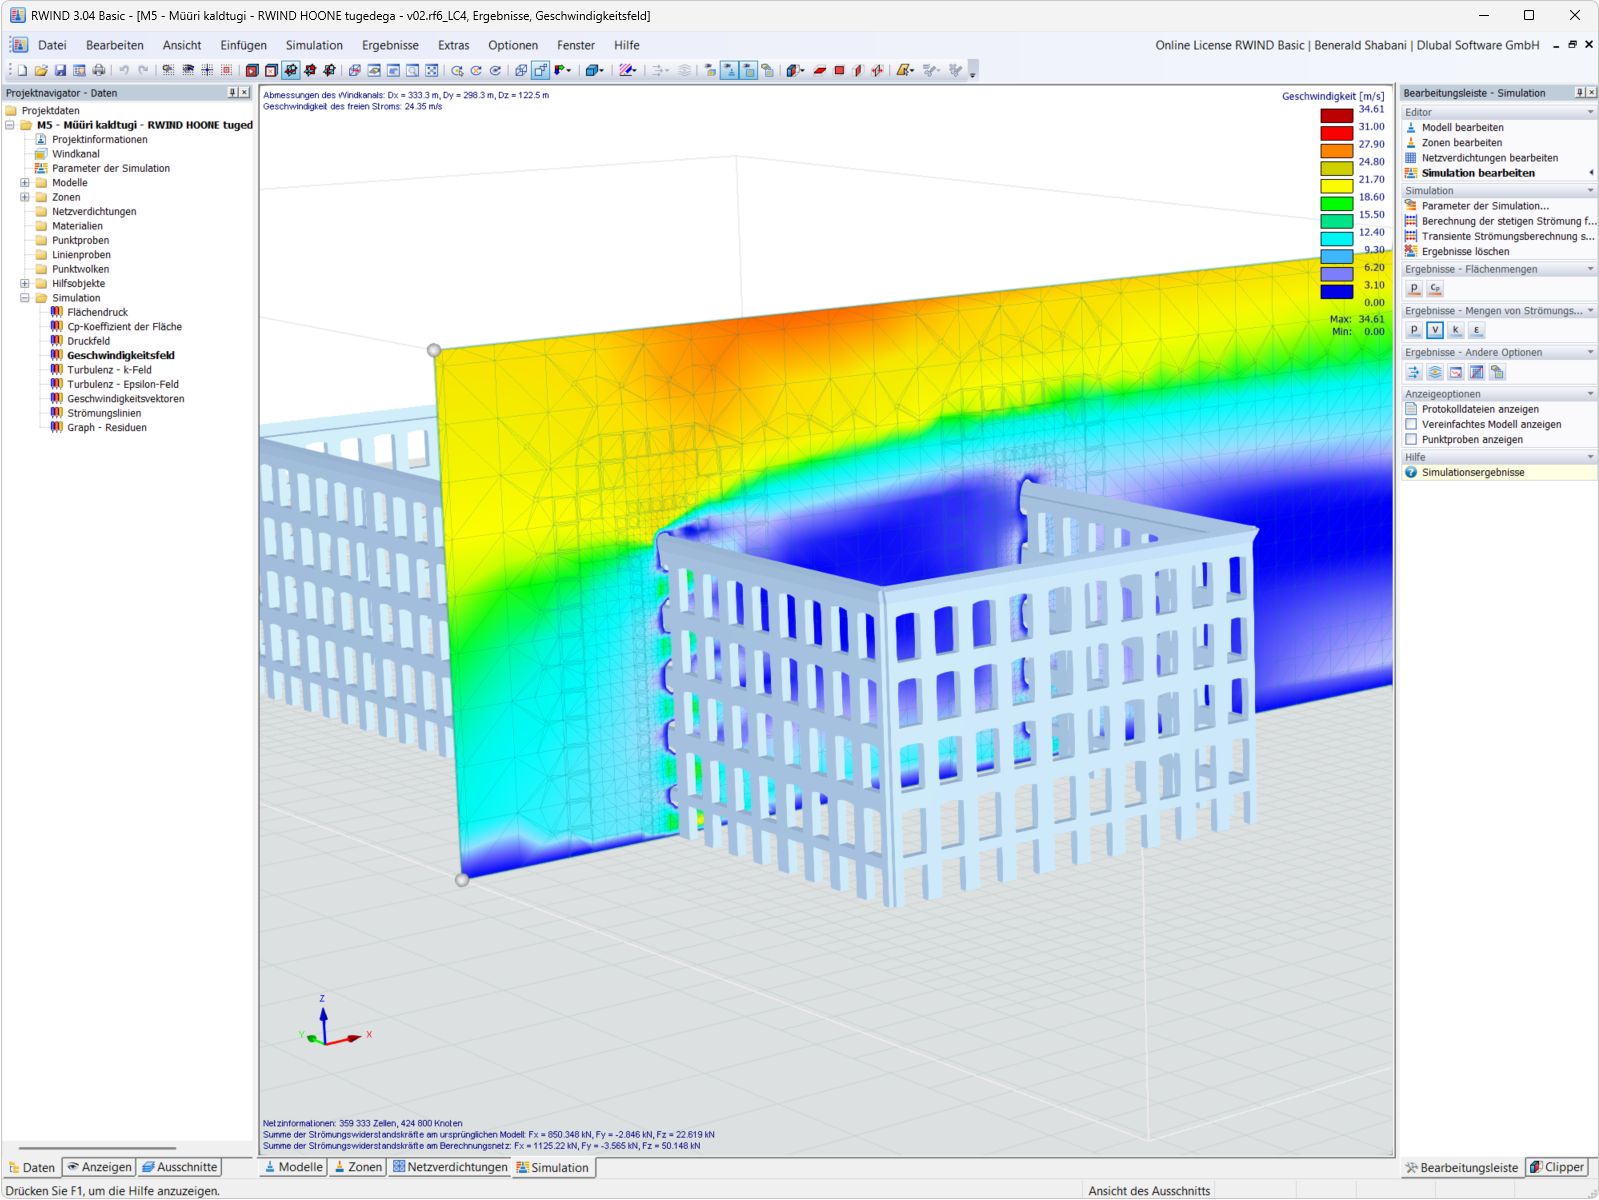This screenshot has width=1599, height=1200.
Task: Enable Punktproben anzeigen checkbox
Action: pyautogui.click(x=1411, y=439)
